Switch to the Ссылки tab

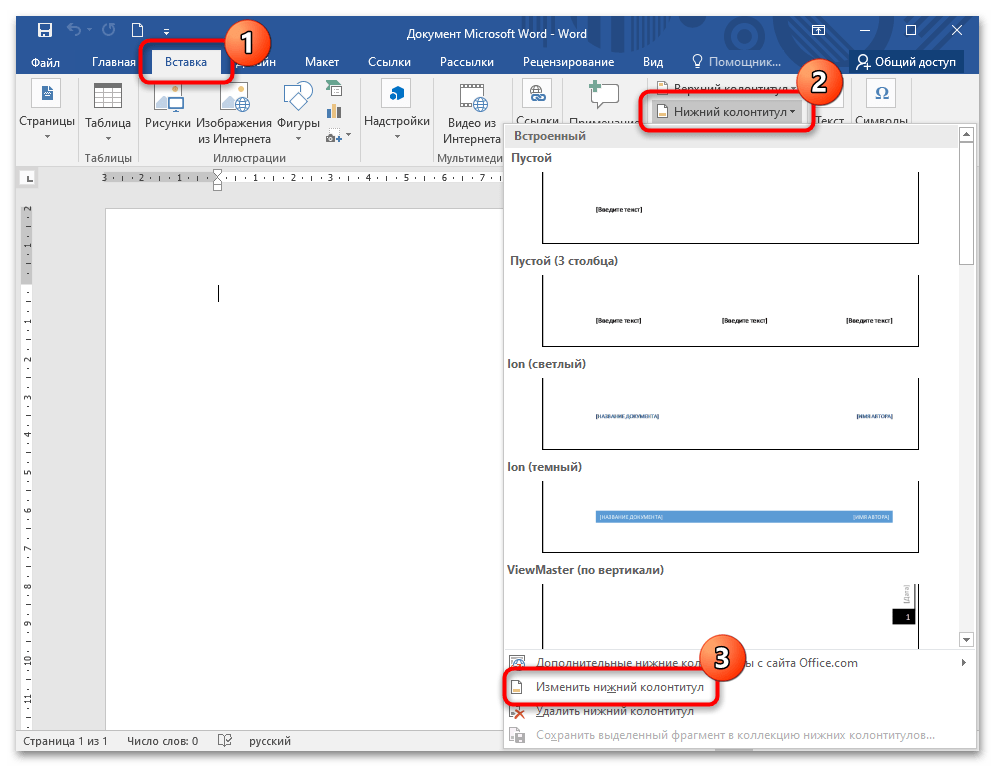click(389, 62)
